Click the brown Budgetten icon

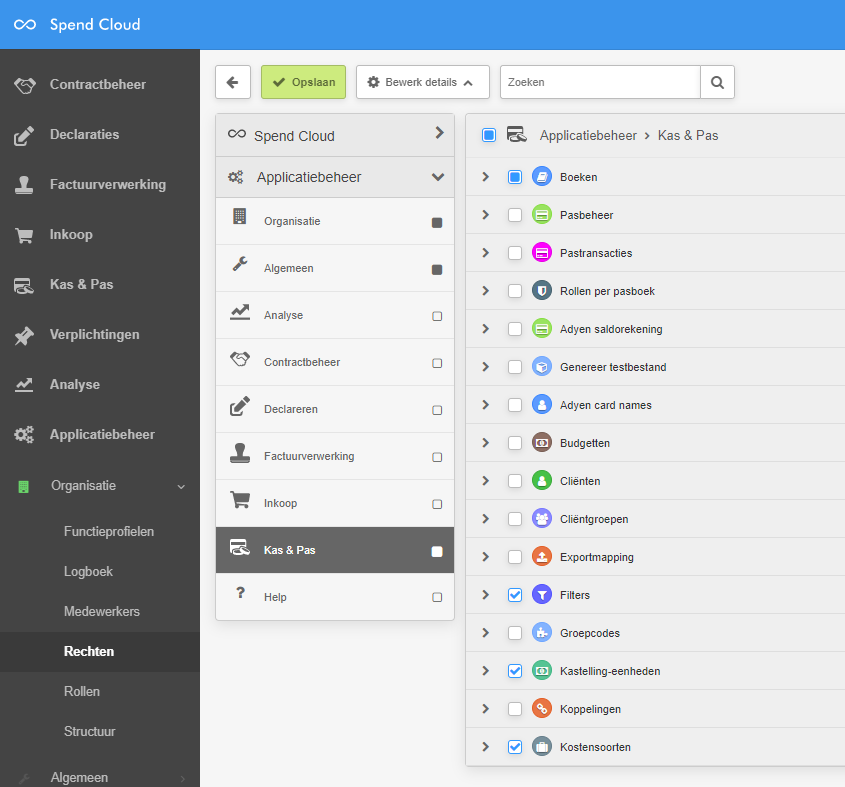pos(542,443)
